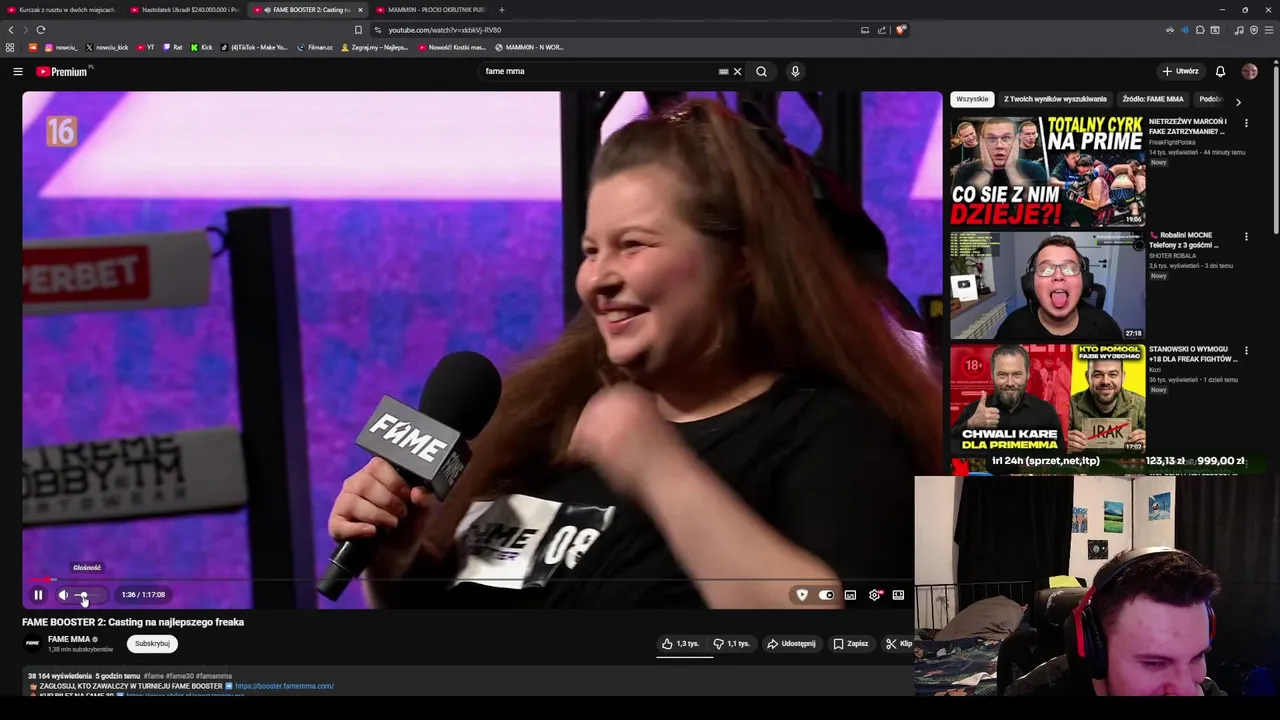
Task: Run search with the magnifier button
Action: point(761,71)
